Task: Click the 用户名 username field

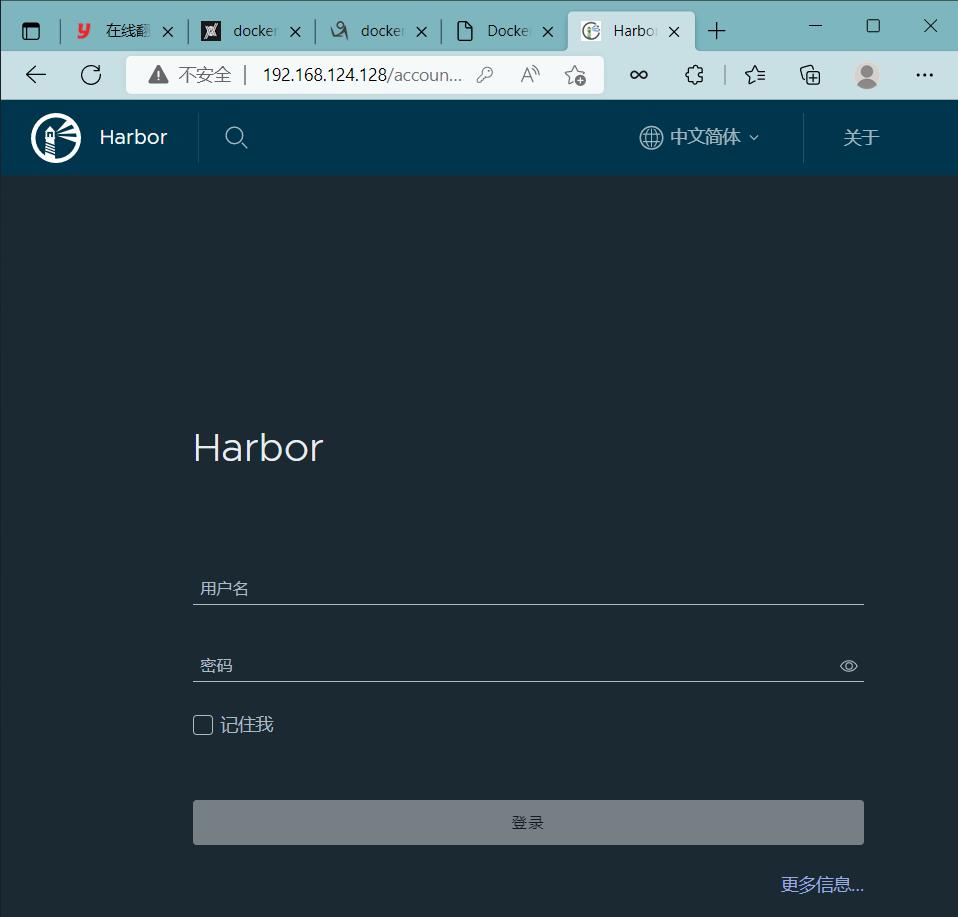Action: point(528,589)
